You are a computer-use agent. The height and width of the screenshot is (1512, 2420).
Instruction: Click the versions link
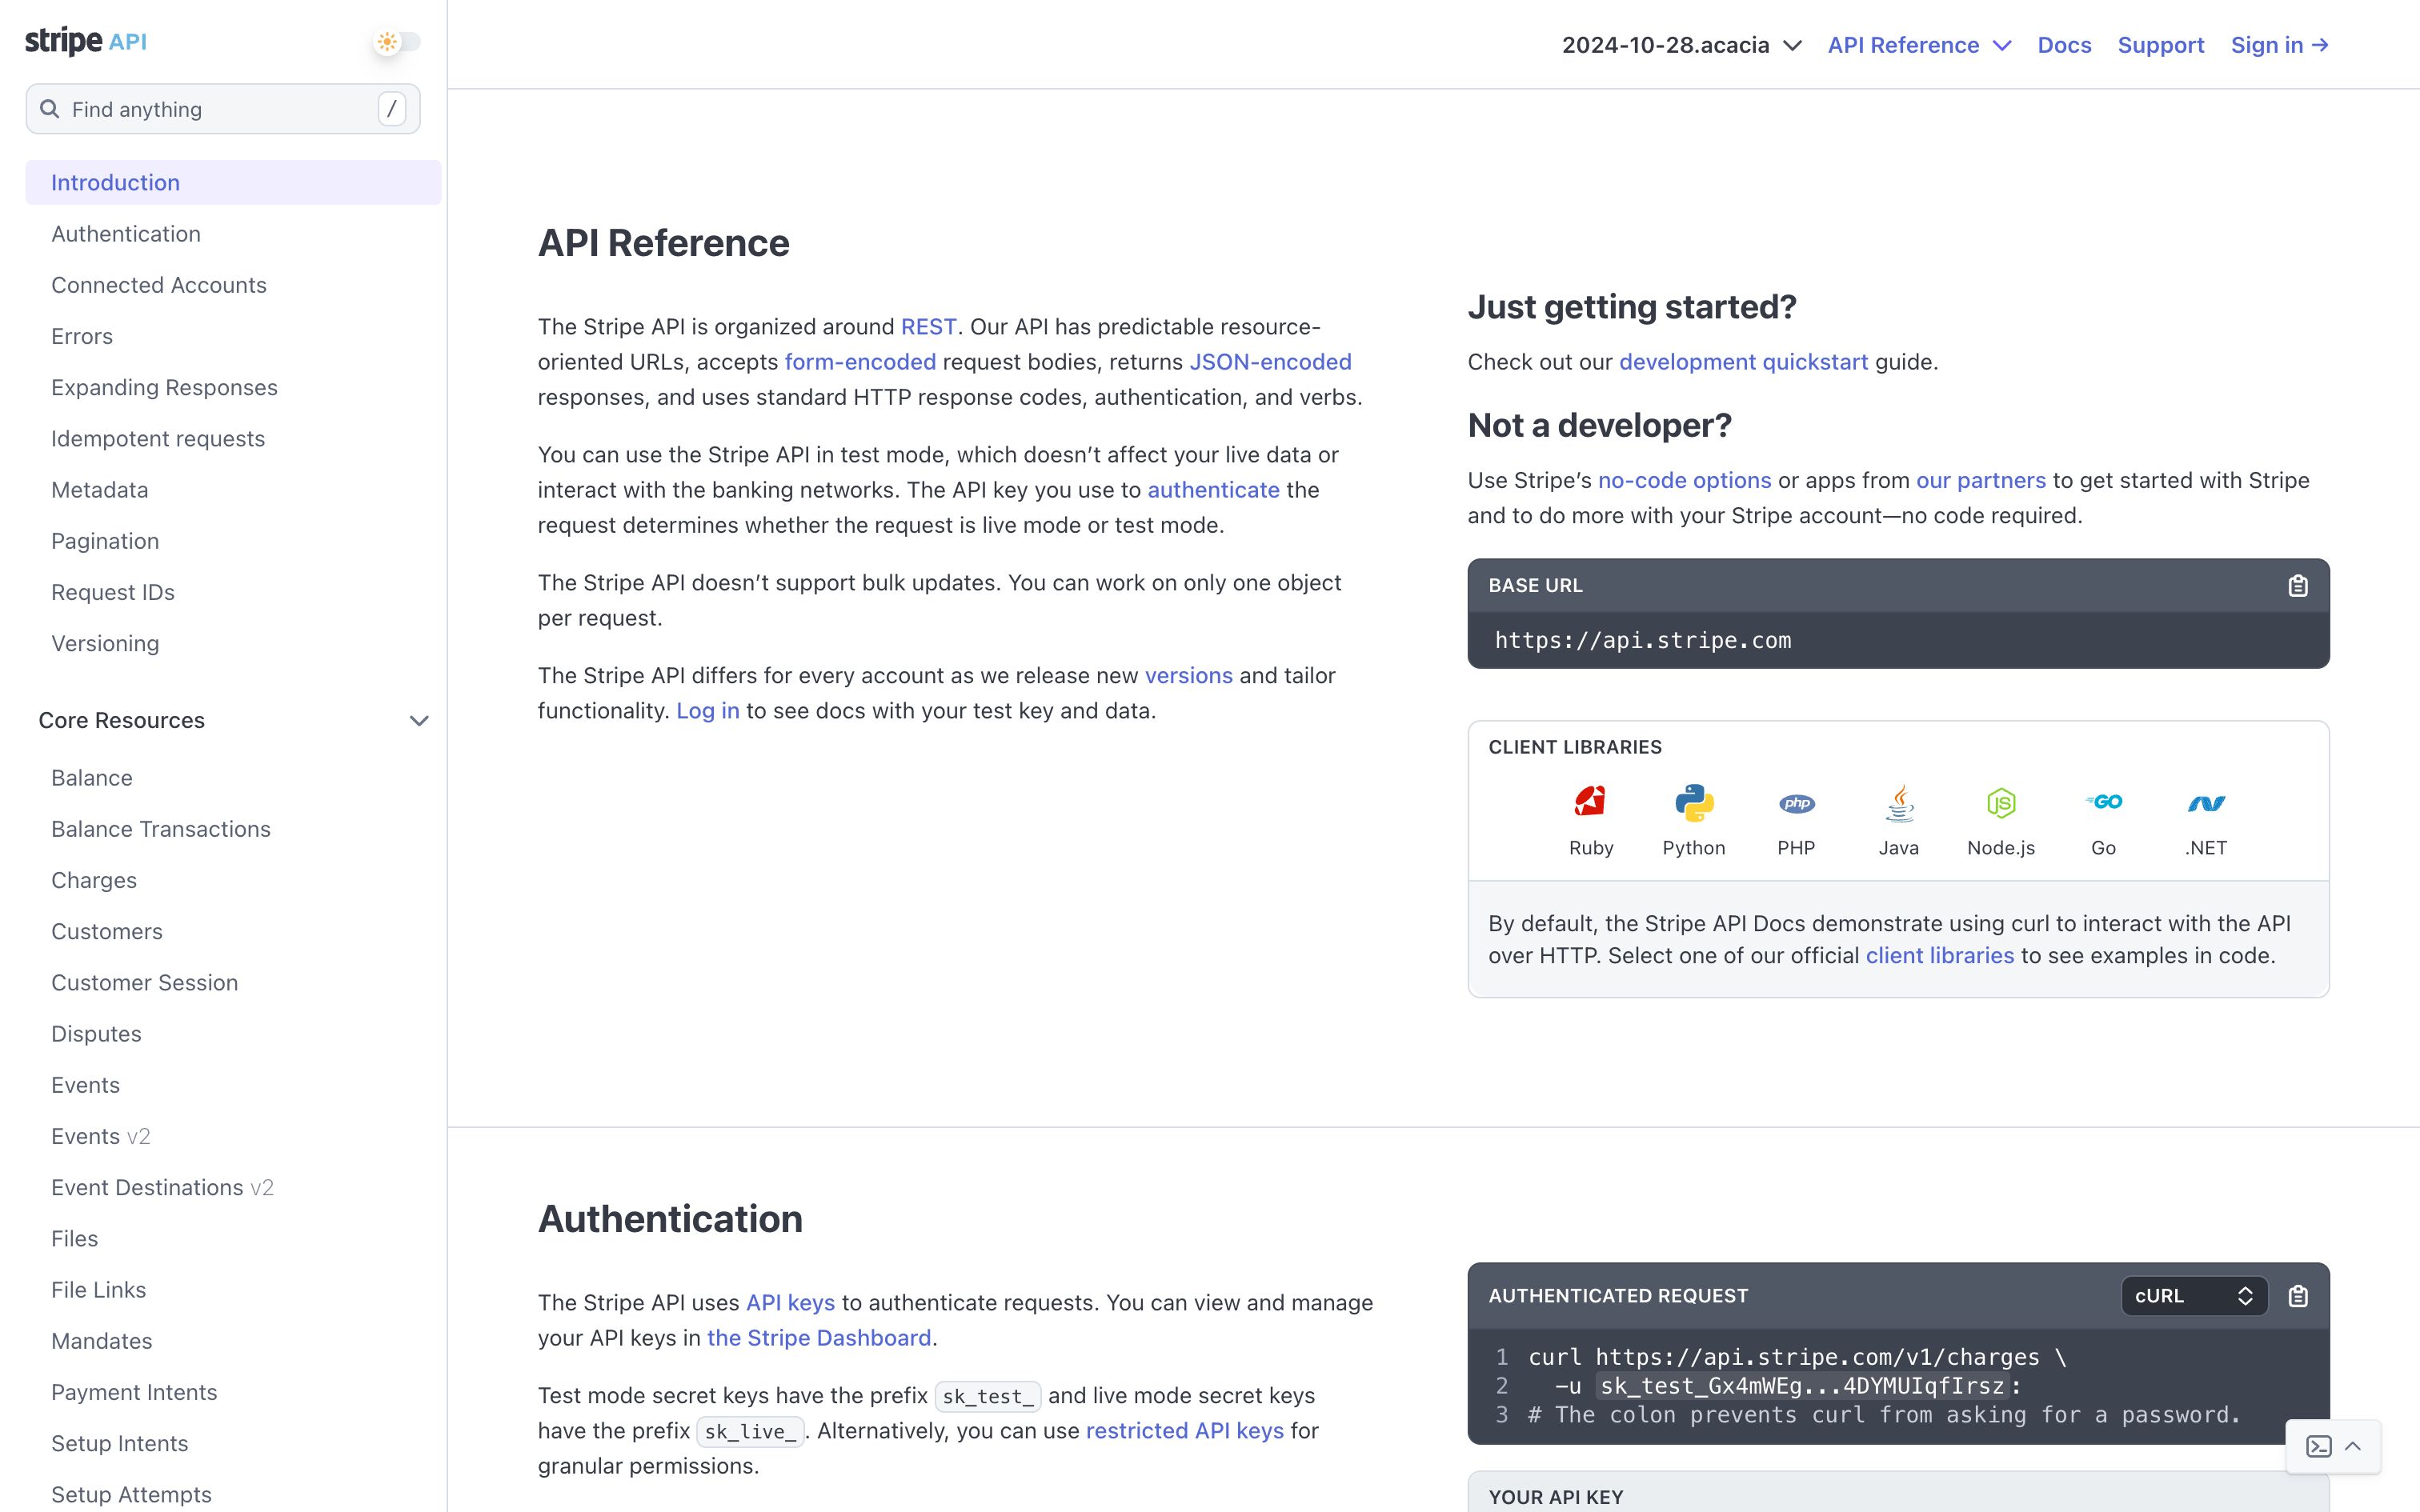click(1188, 676)
